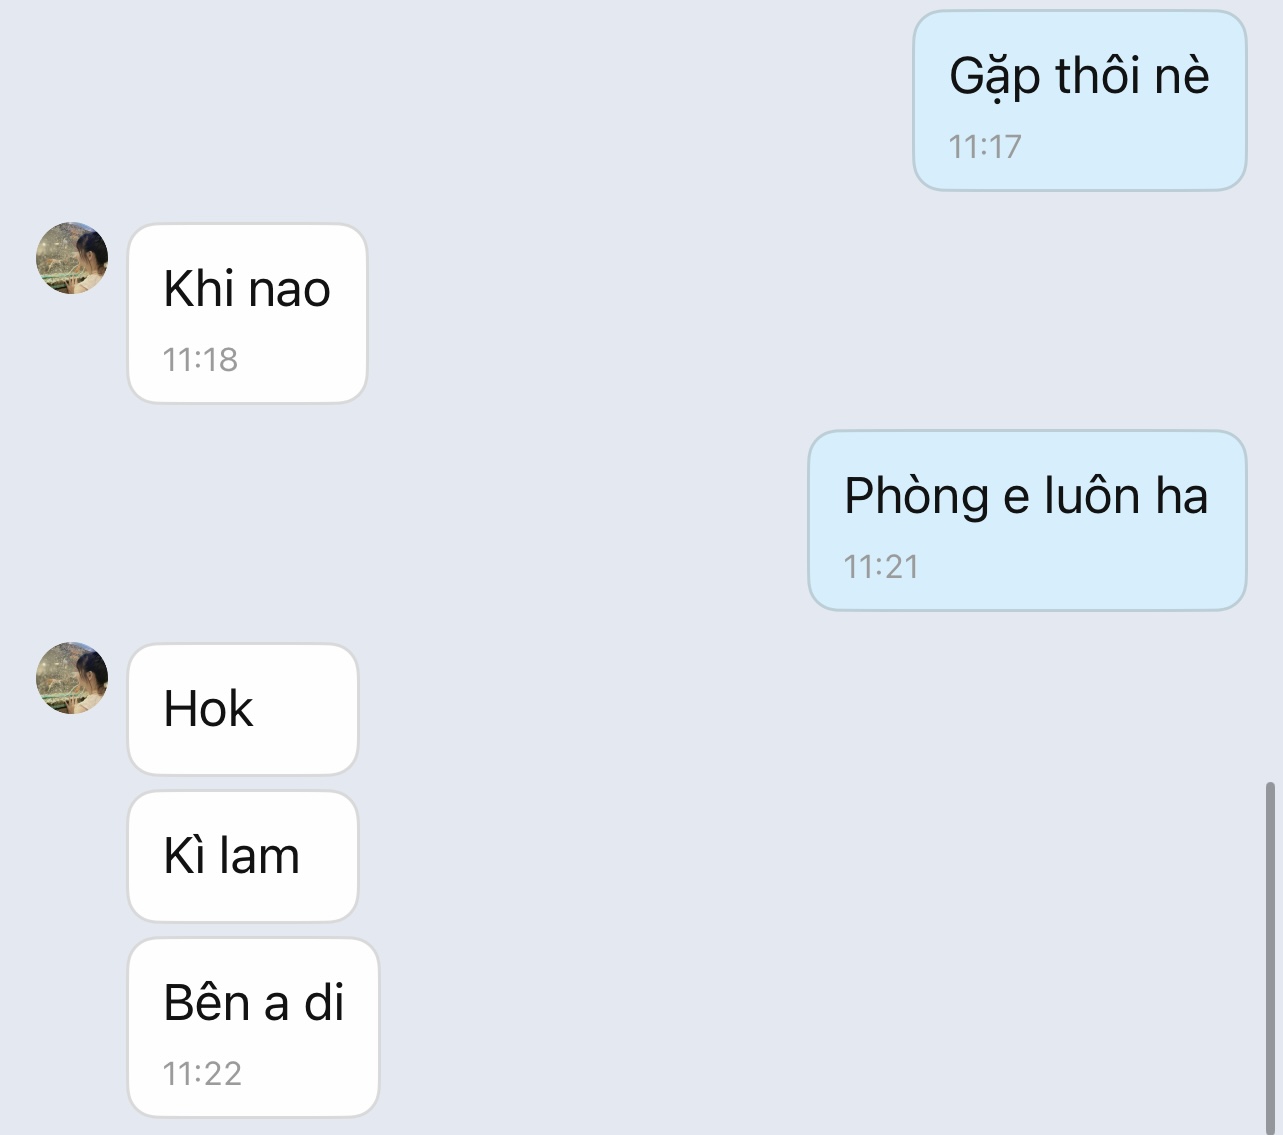The height and width of the screenshot is (1135, 1283).
Task: Click the 11:18 timestamp under "Khi nao"
Action: click(x=200, y=360)
